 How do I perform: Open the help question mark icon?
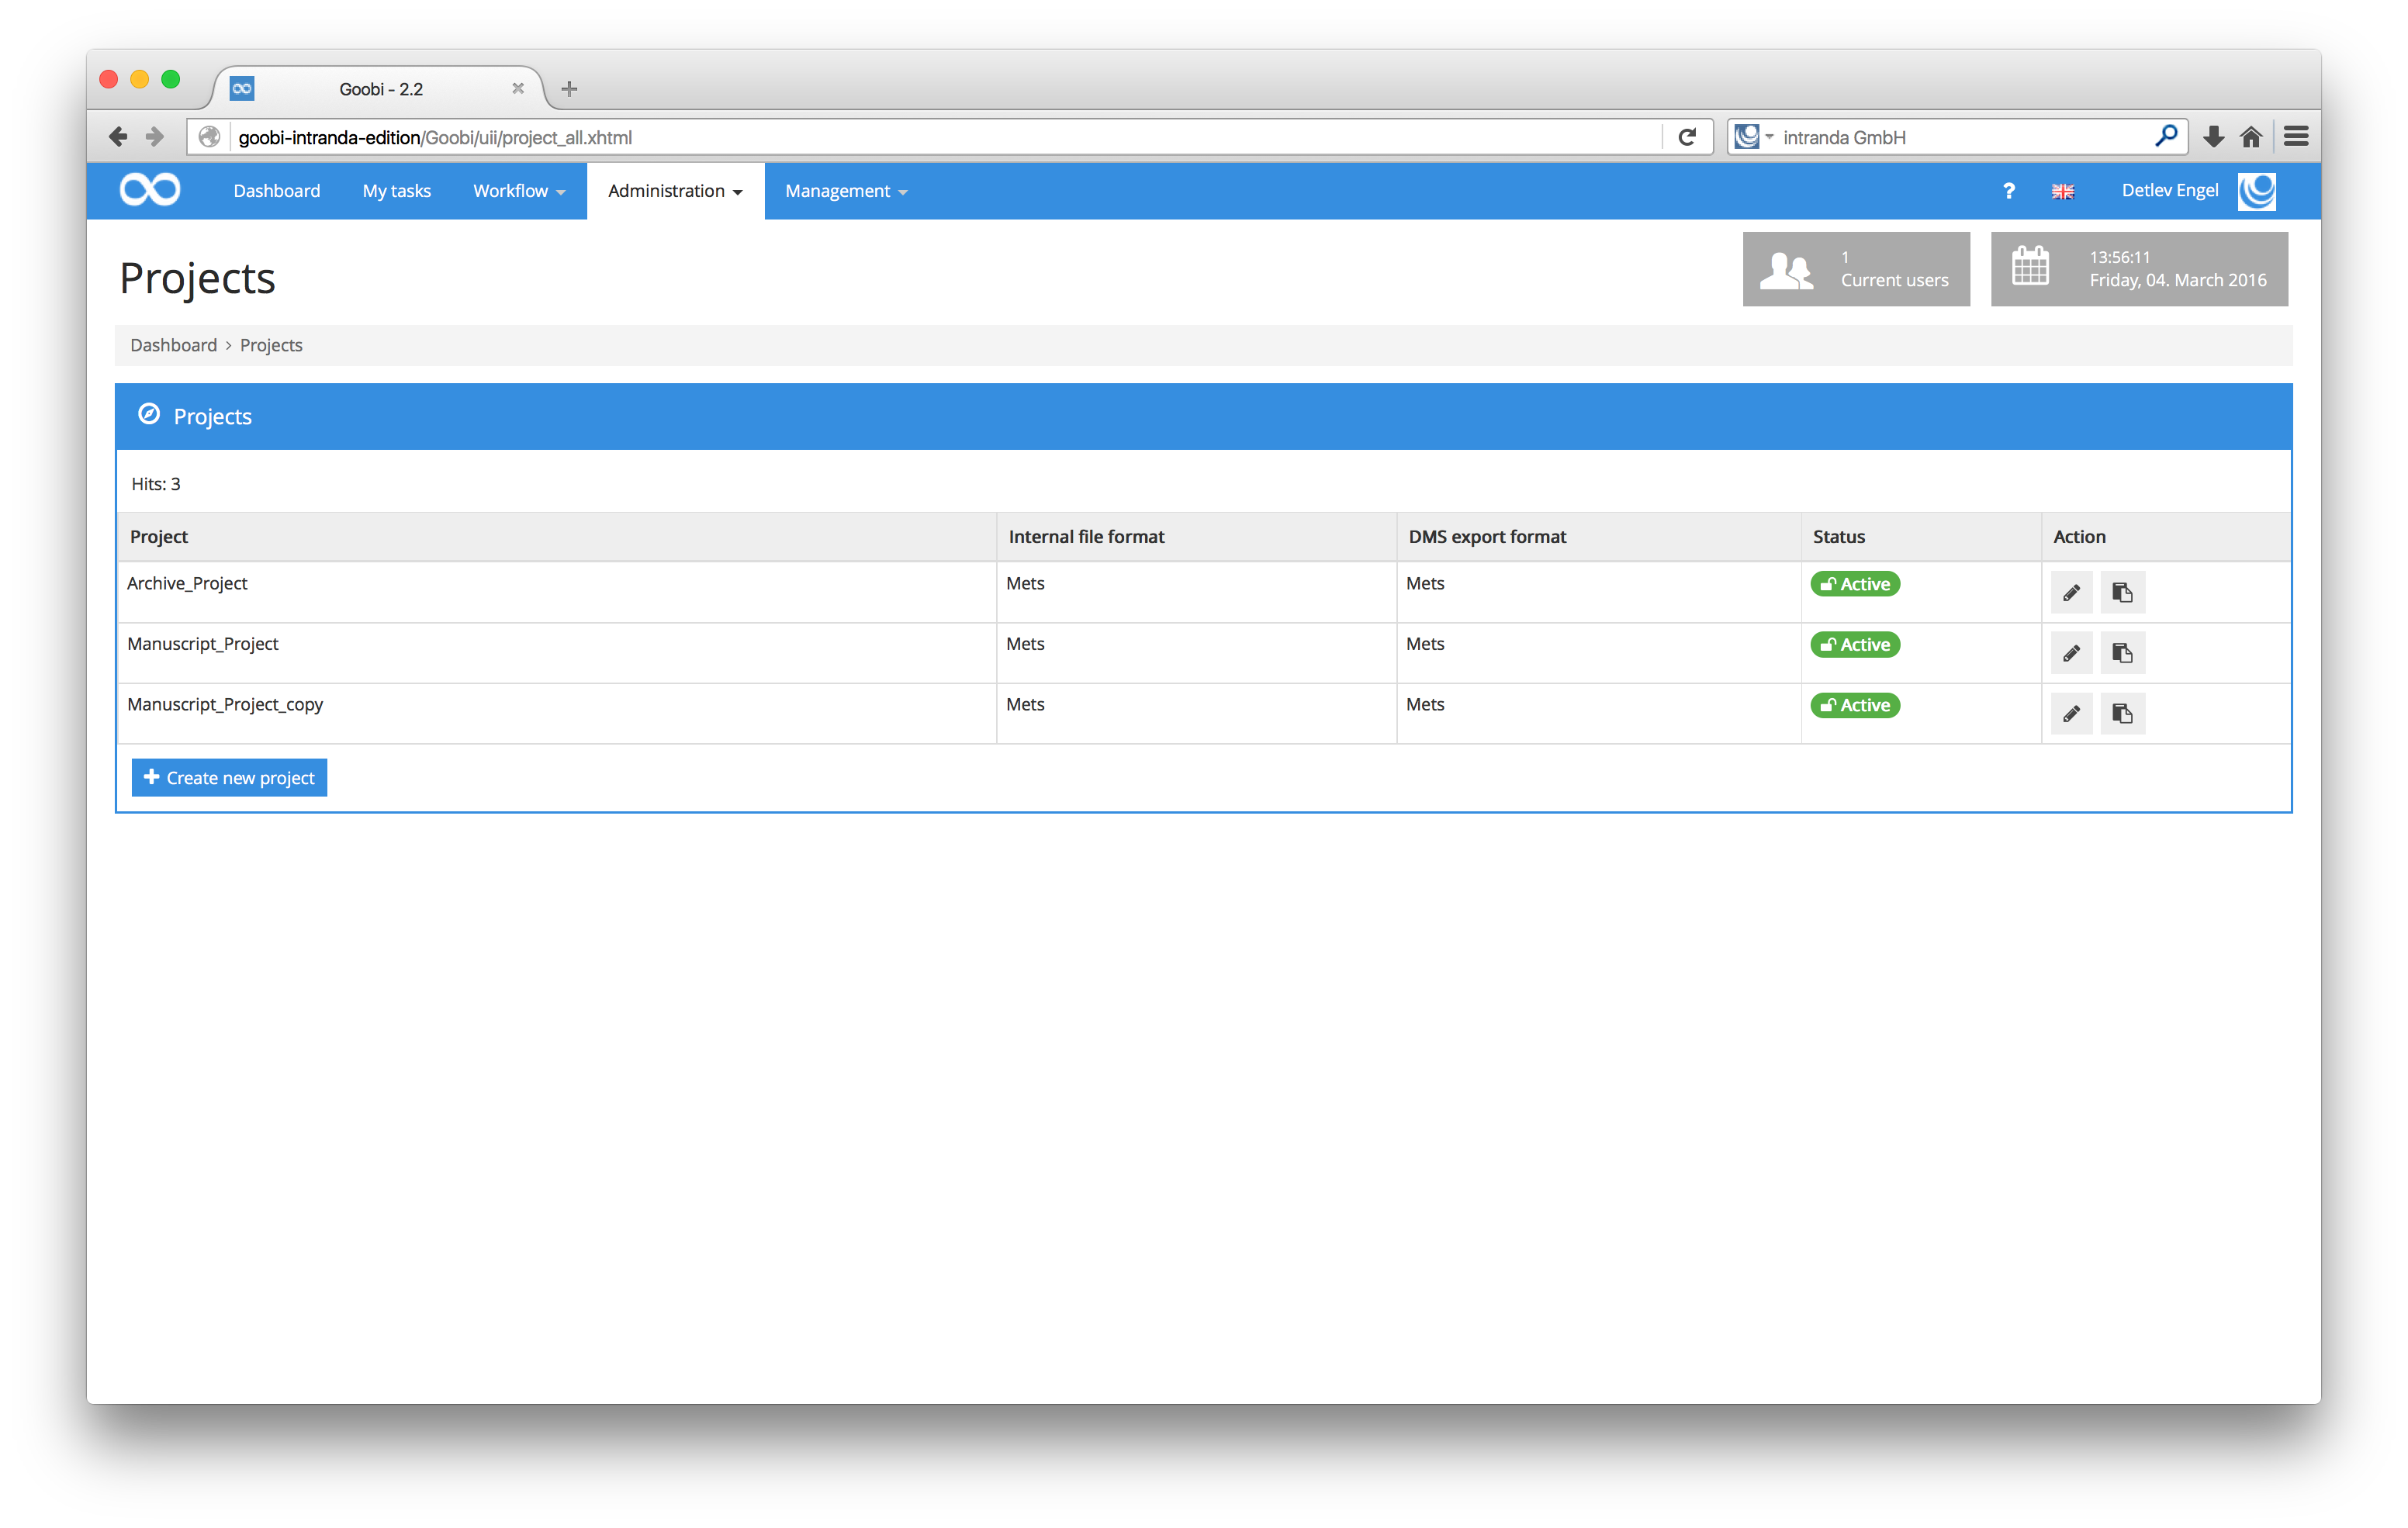(x=2008, y=191)
